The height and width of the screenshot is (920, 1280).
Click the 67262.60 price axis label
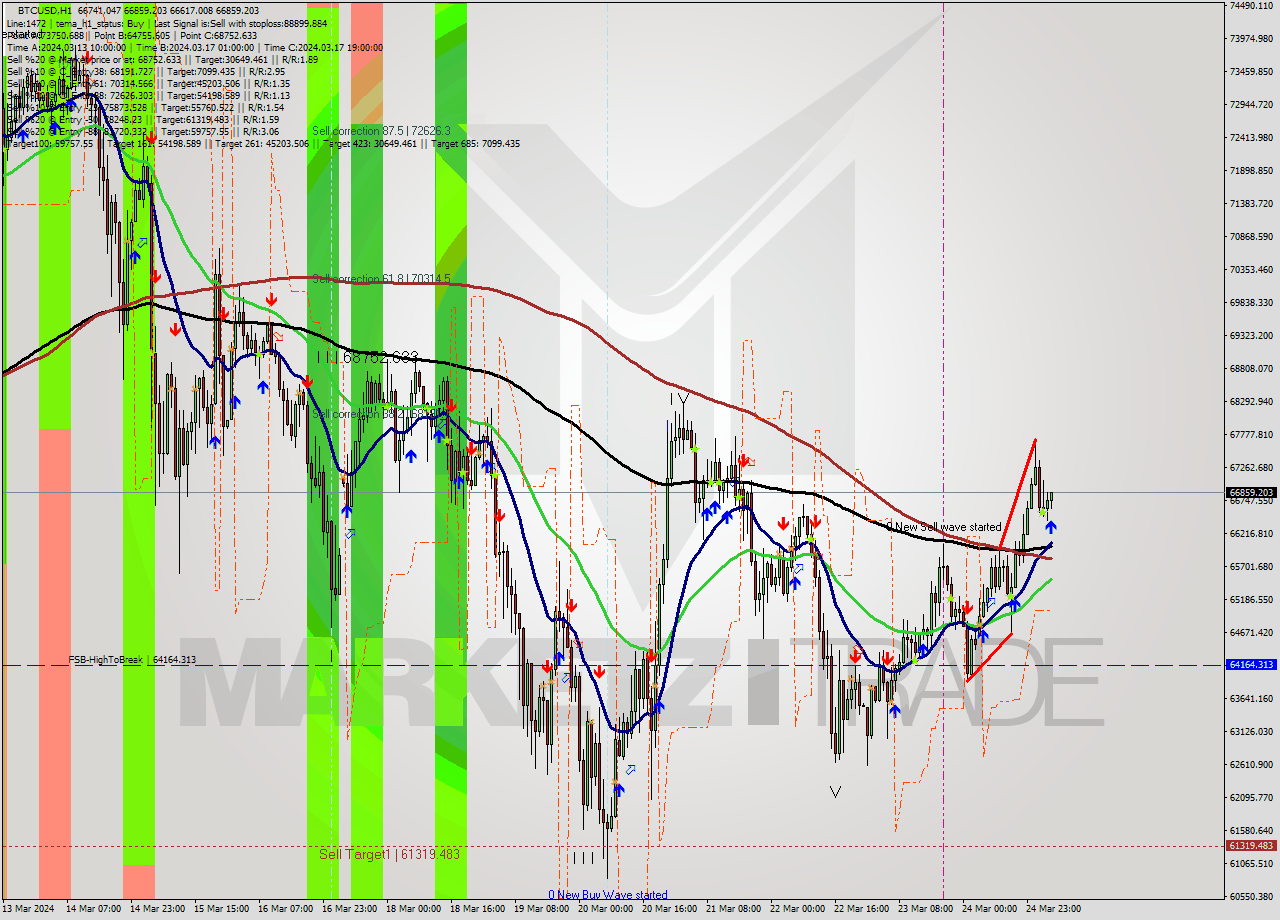(1251, 467)
